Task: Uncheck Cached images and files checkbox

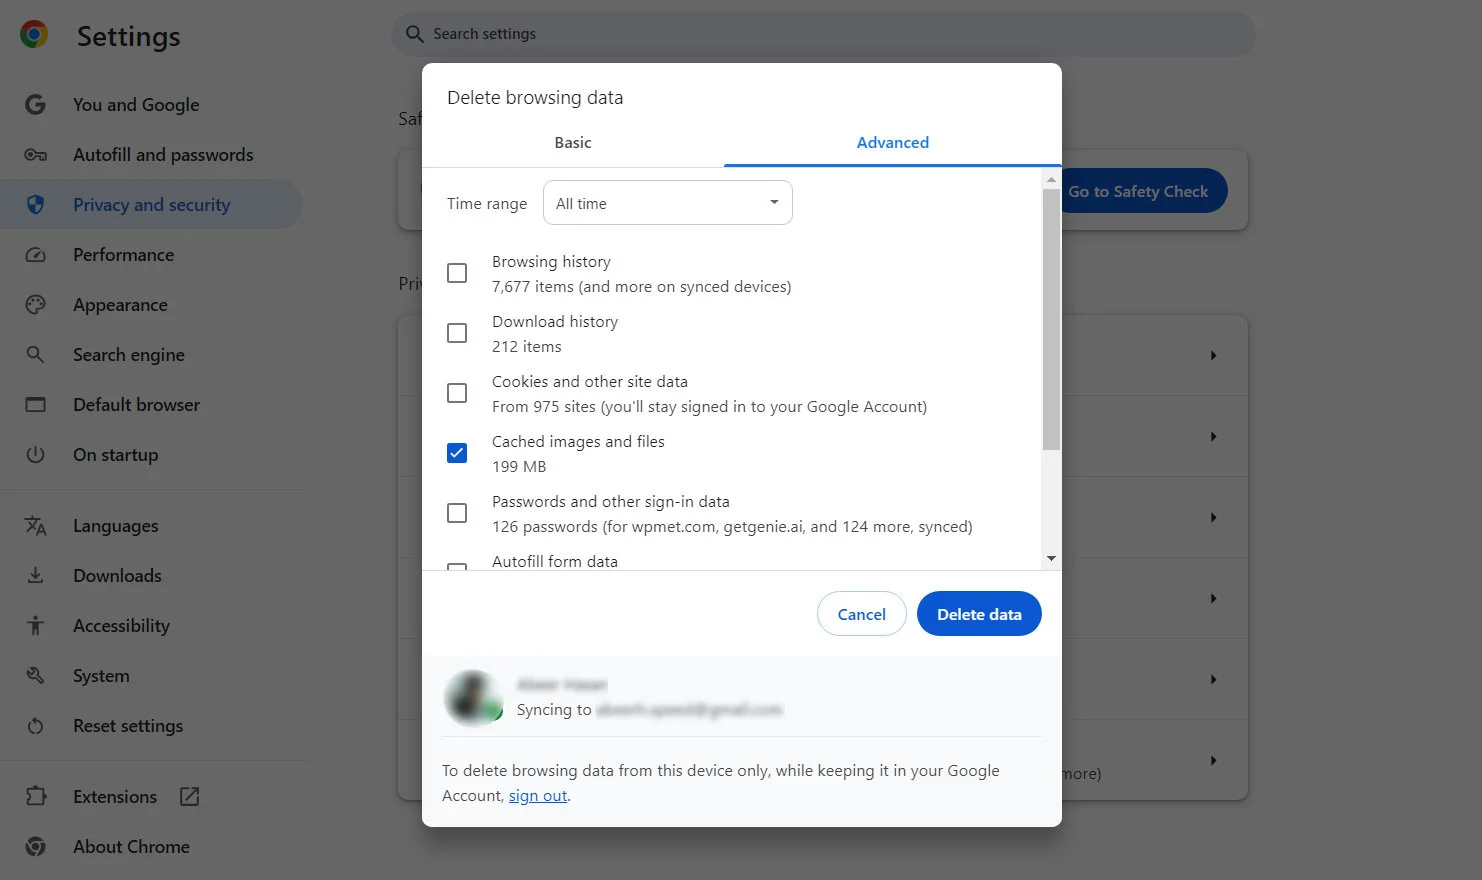Action: 457,453
